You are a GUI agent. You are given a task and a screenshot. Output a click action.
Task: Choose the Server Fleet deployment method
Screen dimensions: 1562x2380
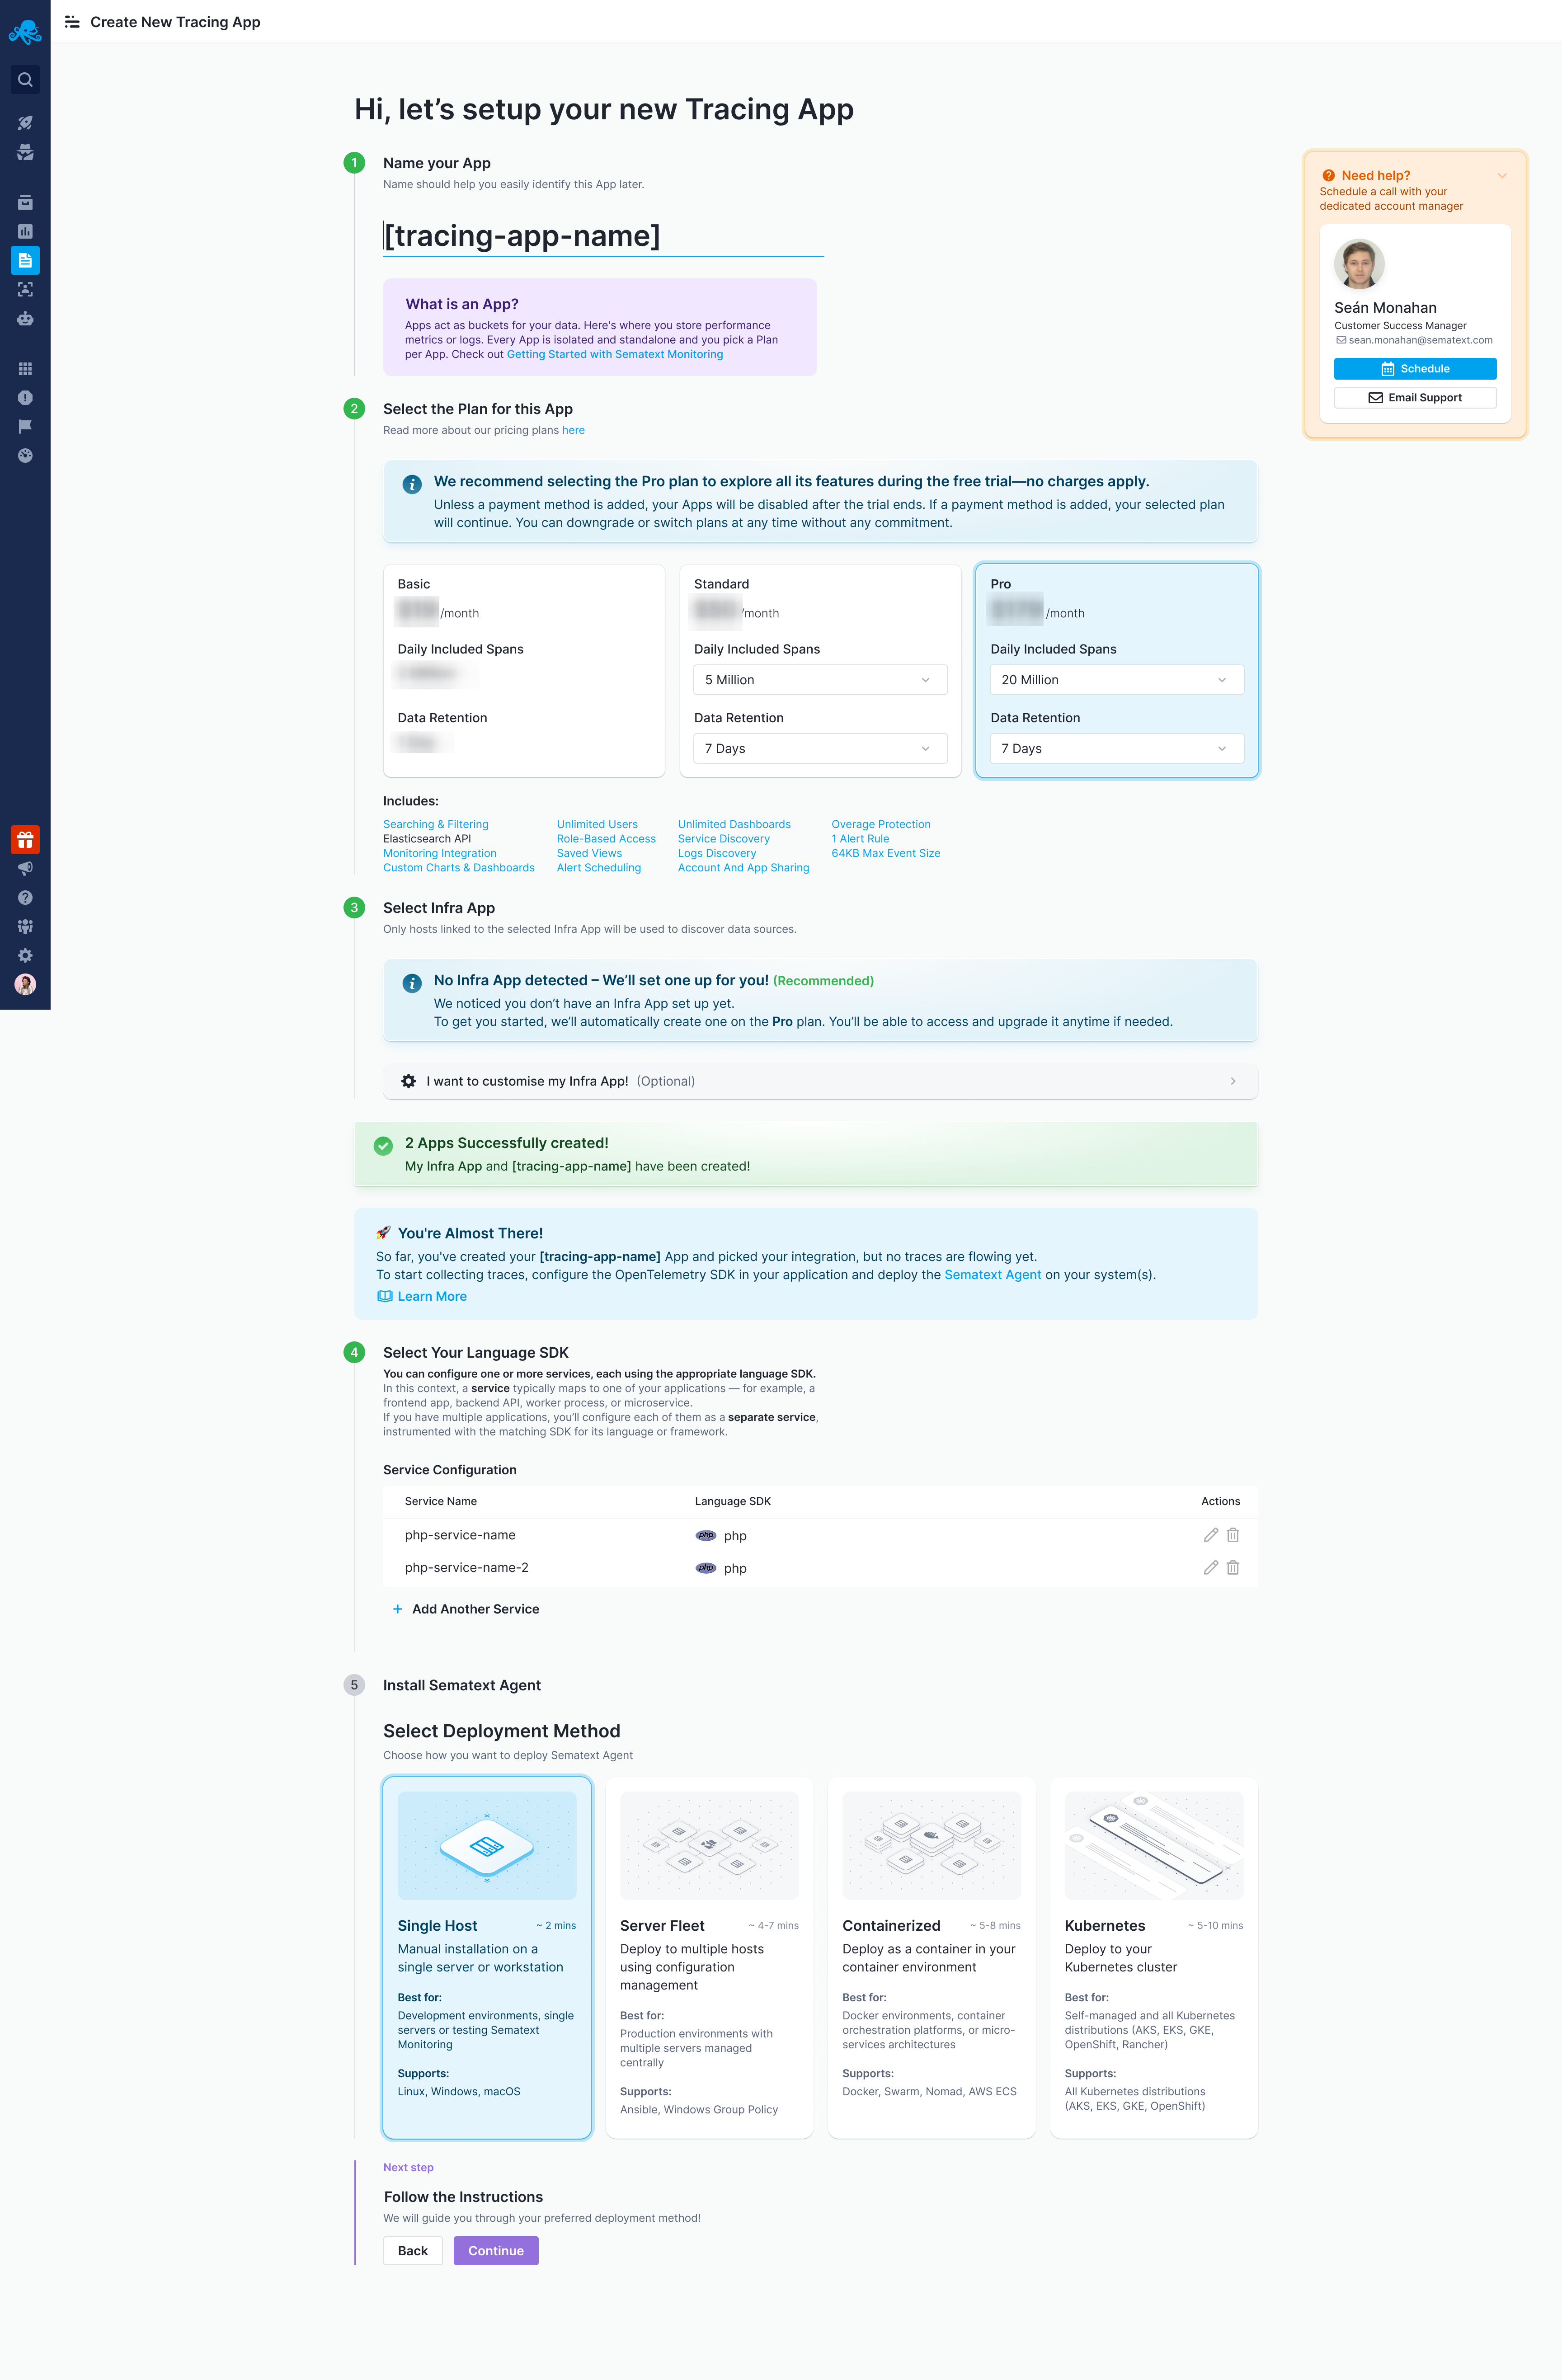709,1957
